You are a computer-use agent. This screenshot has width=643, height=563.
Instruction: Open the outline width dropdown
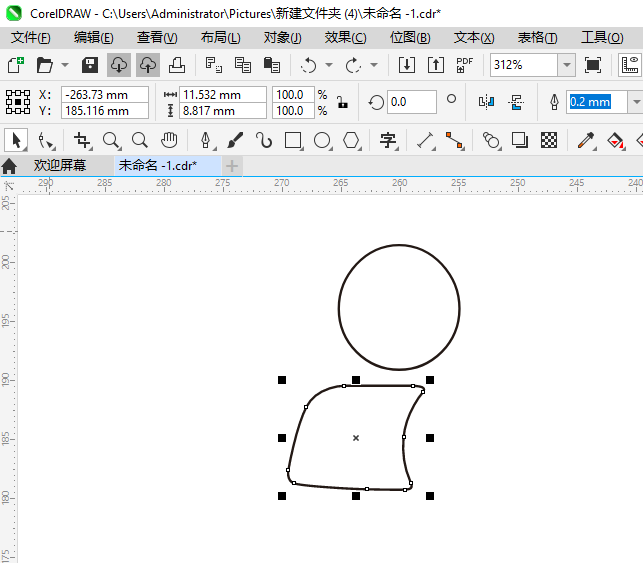click(x=635, y=102)
